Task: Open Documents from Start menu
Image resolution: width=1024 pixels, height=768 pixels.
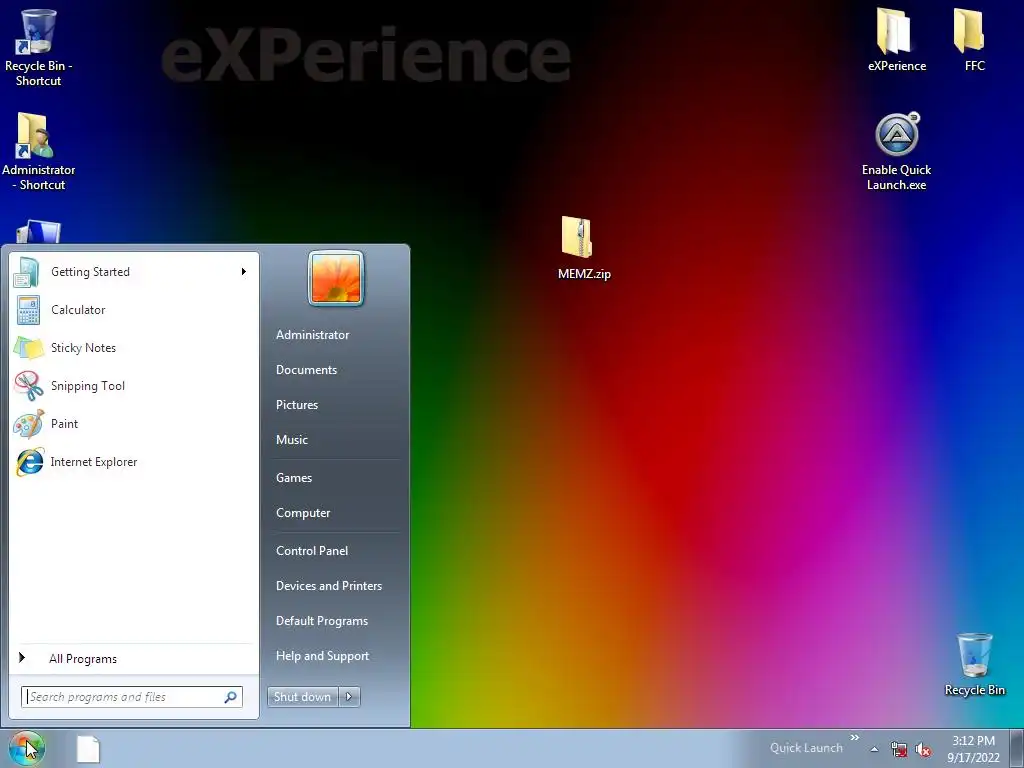Action: tap(306, 370)
